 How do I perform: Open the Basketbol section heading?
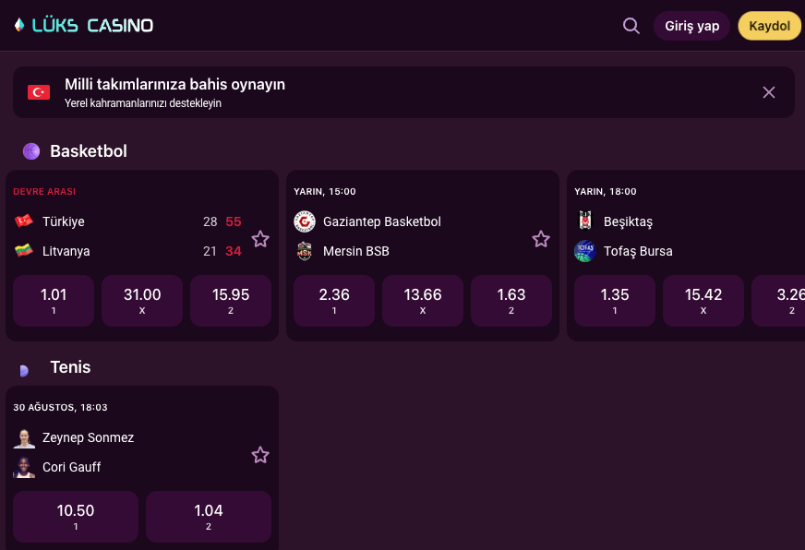pos(88,151)
